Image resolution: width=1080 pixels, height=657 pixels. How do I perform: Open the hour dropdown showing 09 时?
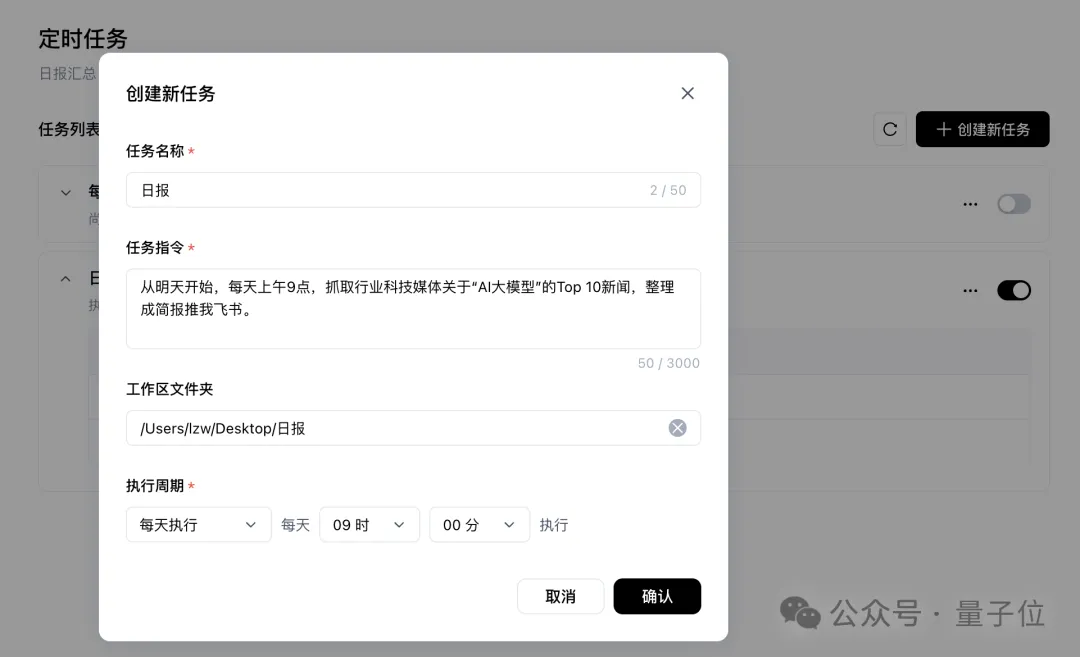click(369, 524)
